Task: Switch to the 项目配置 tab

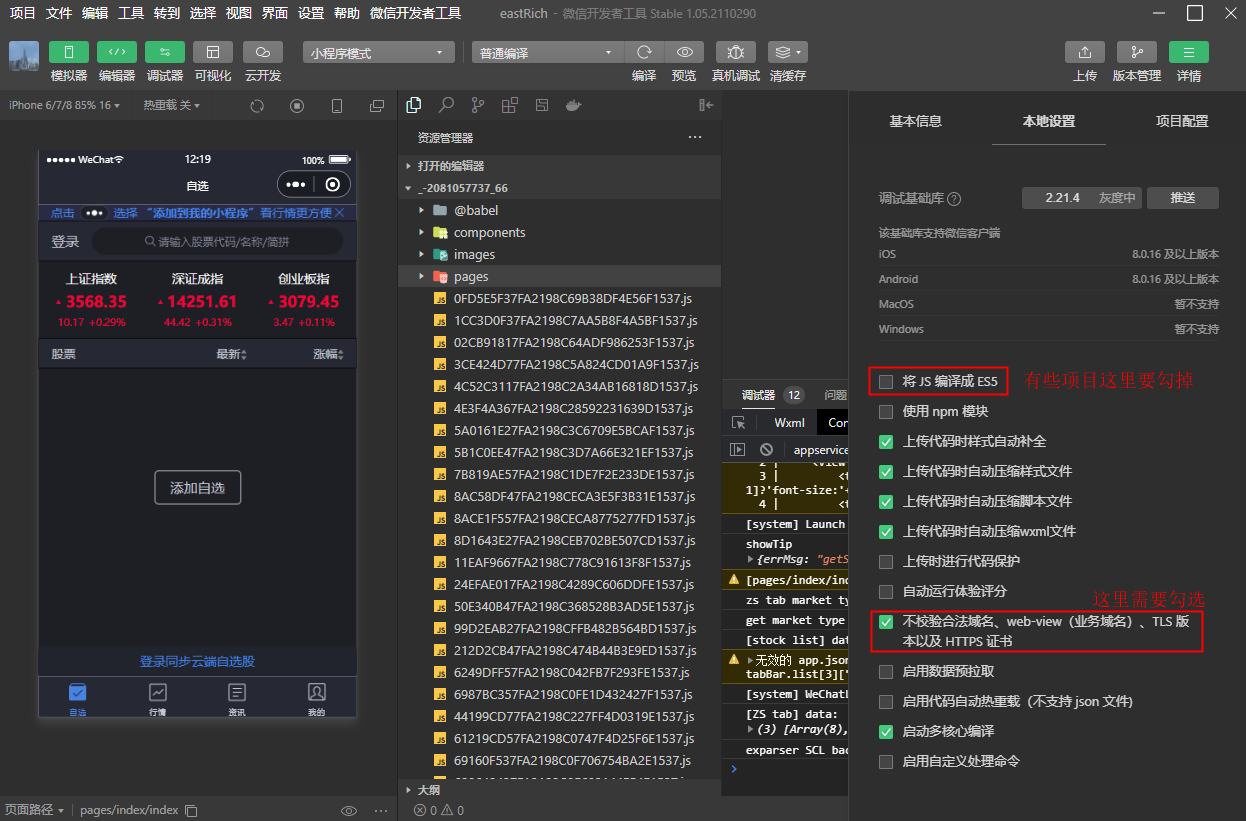Action: [1182, 121]
